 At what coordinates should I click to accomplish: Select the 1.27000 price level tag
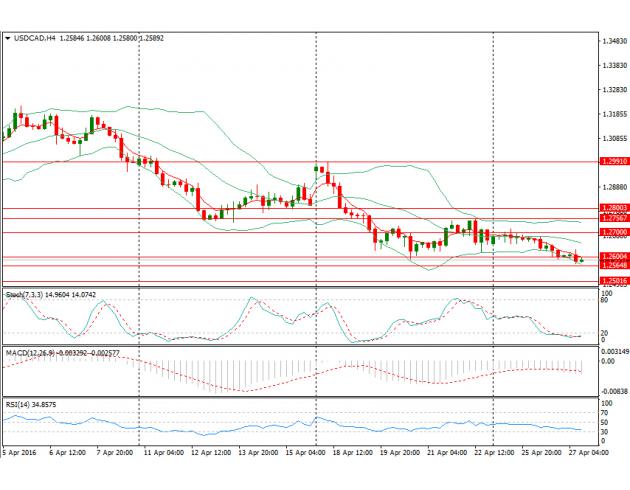613,232
